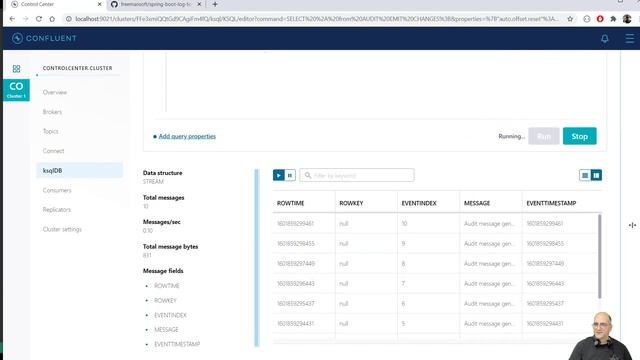The height and width of the screenshot is (360, 640).
Task: Click MESSAGE in Message fields list
Action: pos(166,330)
